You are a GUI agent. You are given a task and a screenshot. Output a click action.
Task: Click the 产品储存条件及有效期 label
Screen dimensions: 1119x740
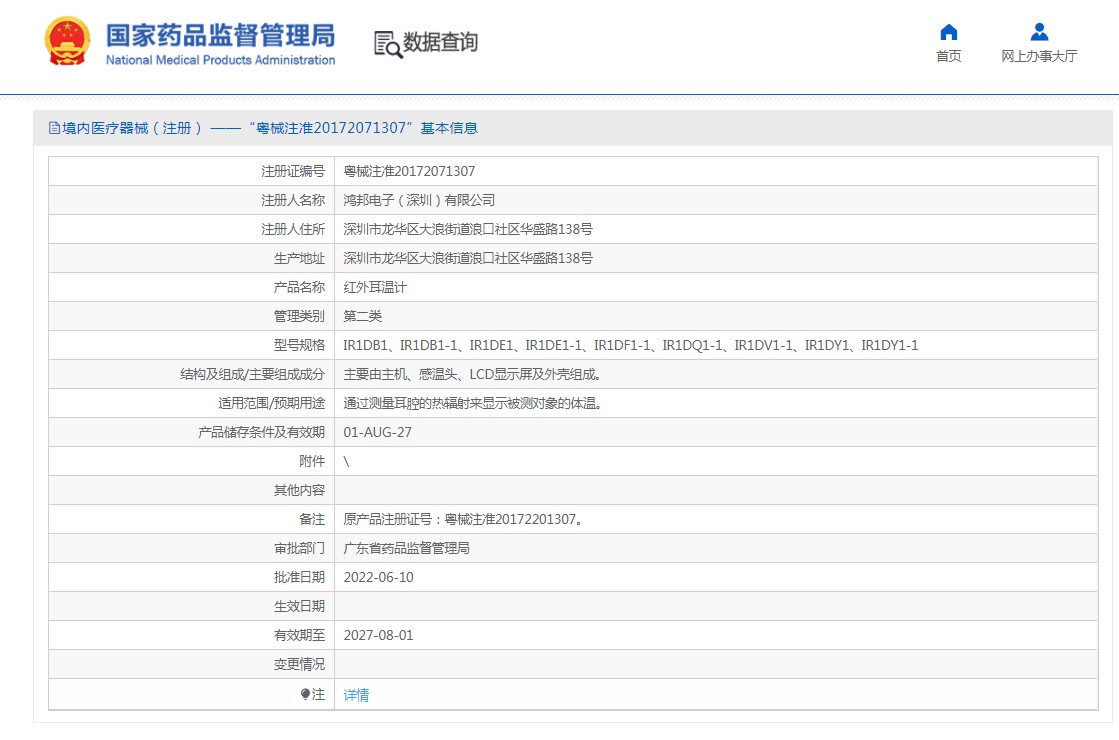point(261,432)
